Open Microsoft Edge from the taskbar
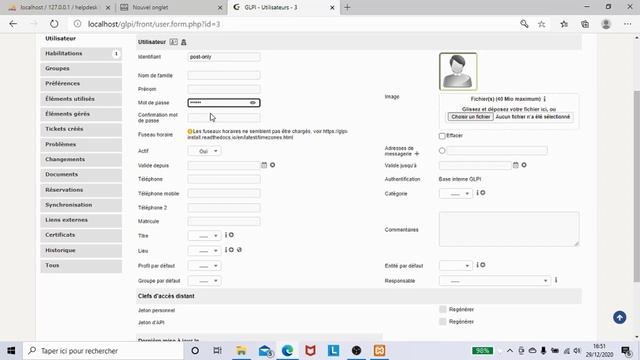Viewport: 640px width, 360px height. click(x=287, y=350)
